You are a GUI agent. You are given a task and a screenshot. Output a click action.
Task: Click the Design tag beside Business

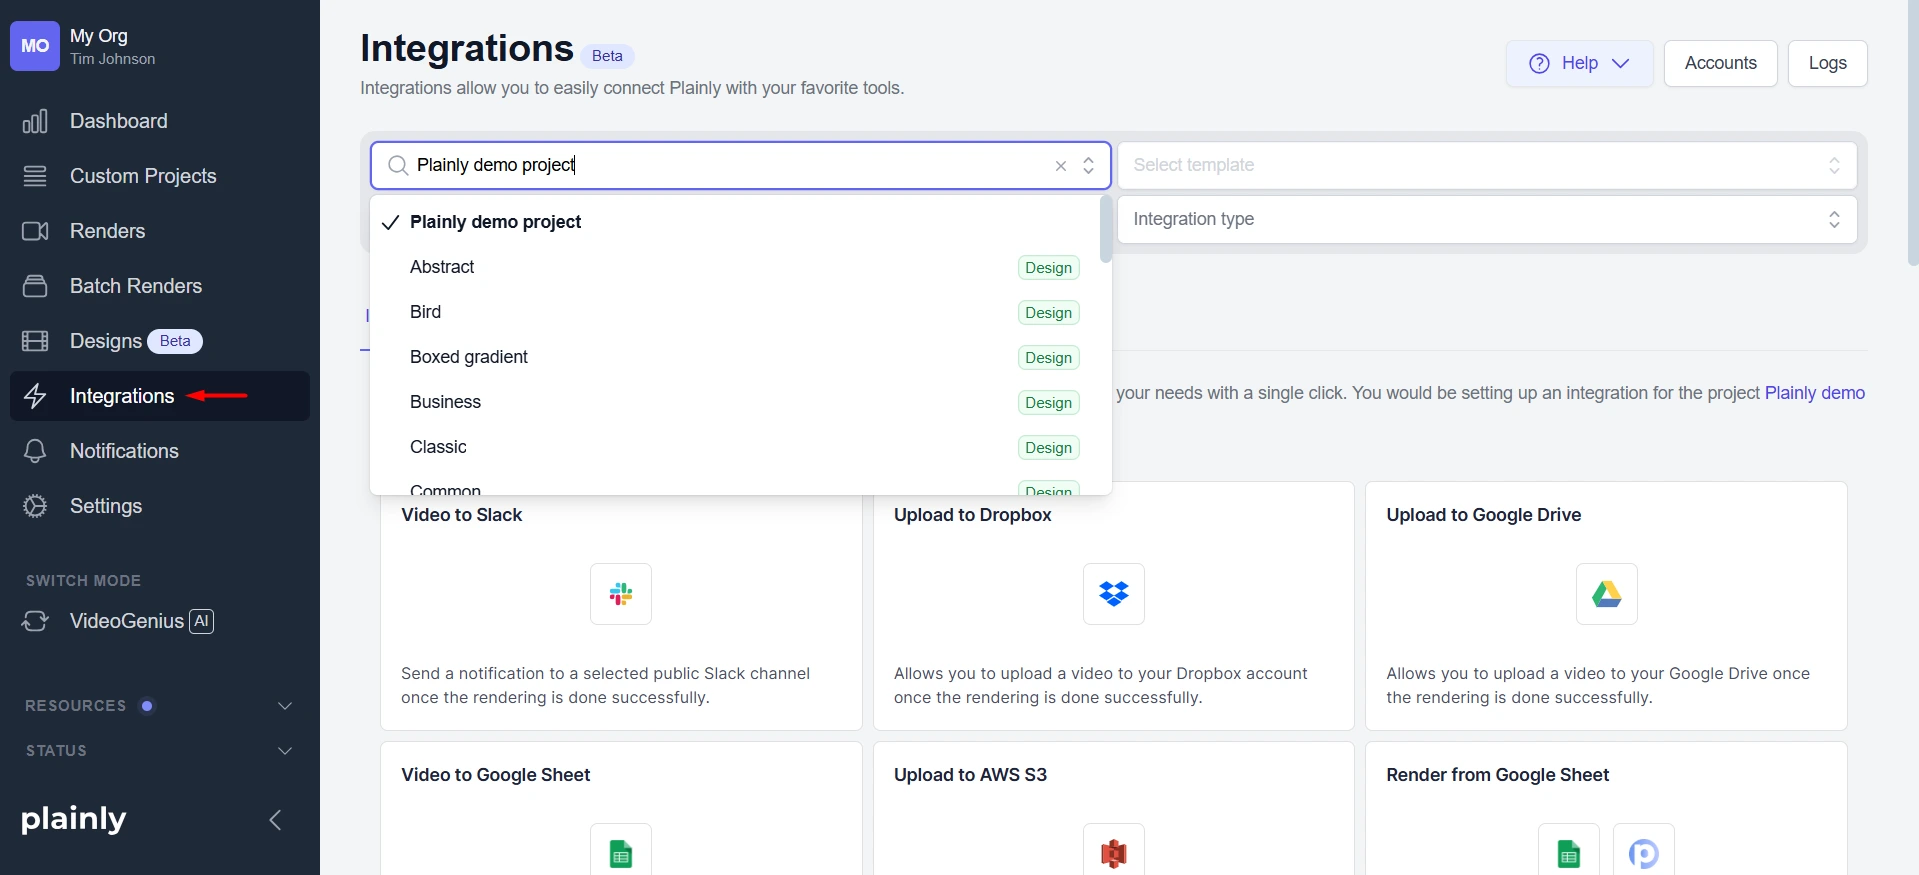tap(1048, 403)
